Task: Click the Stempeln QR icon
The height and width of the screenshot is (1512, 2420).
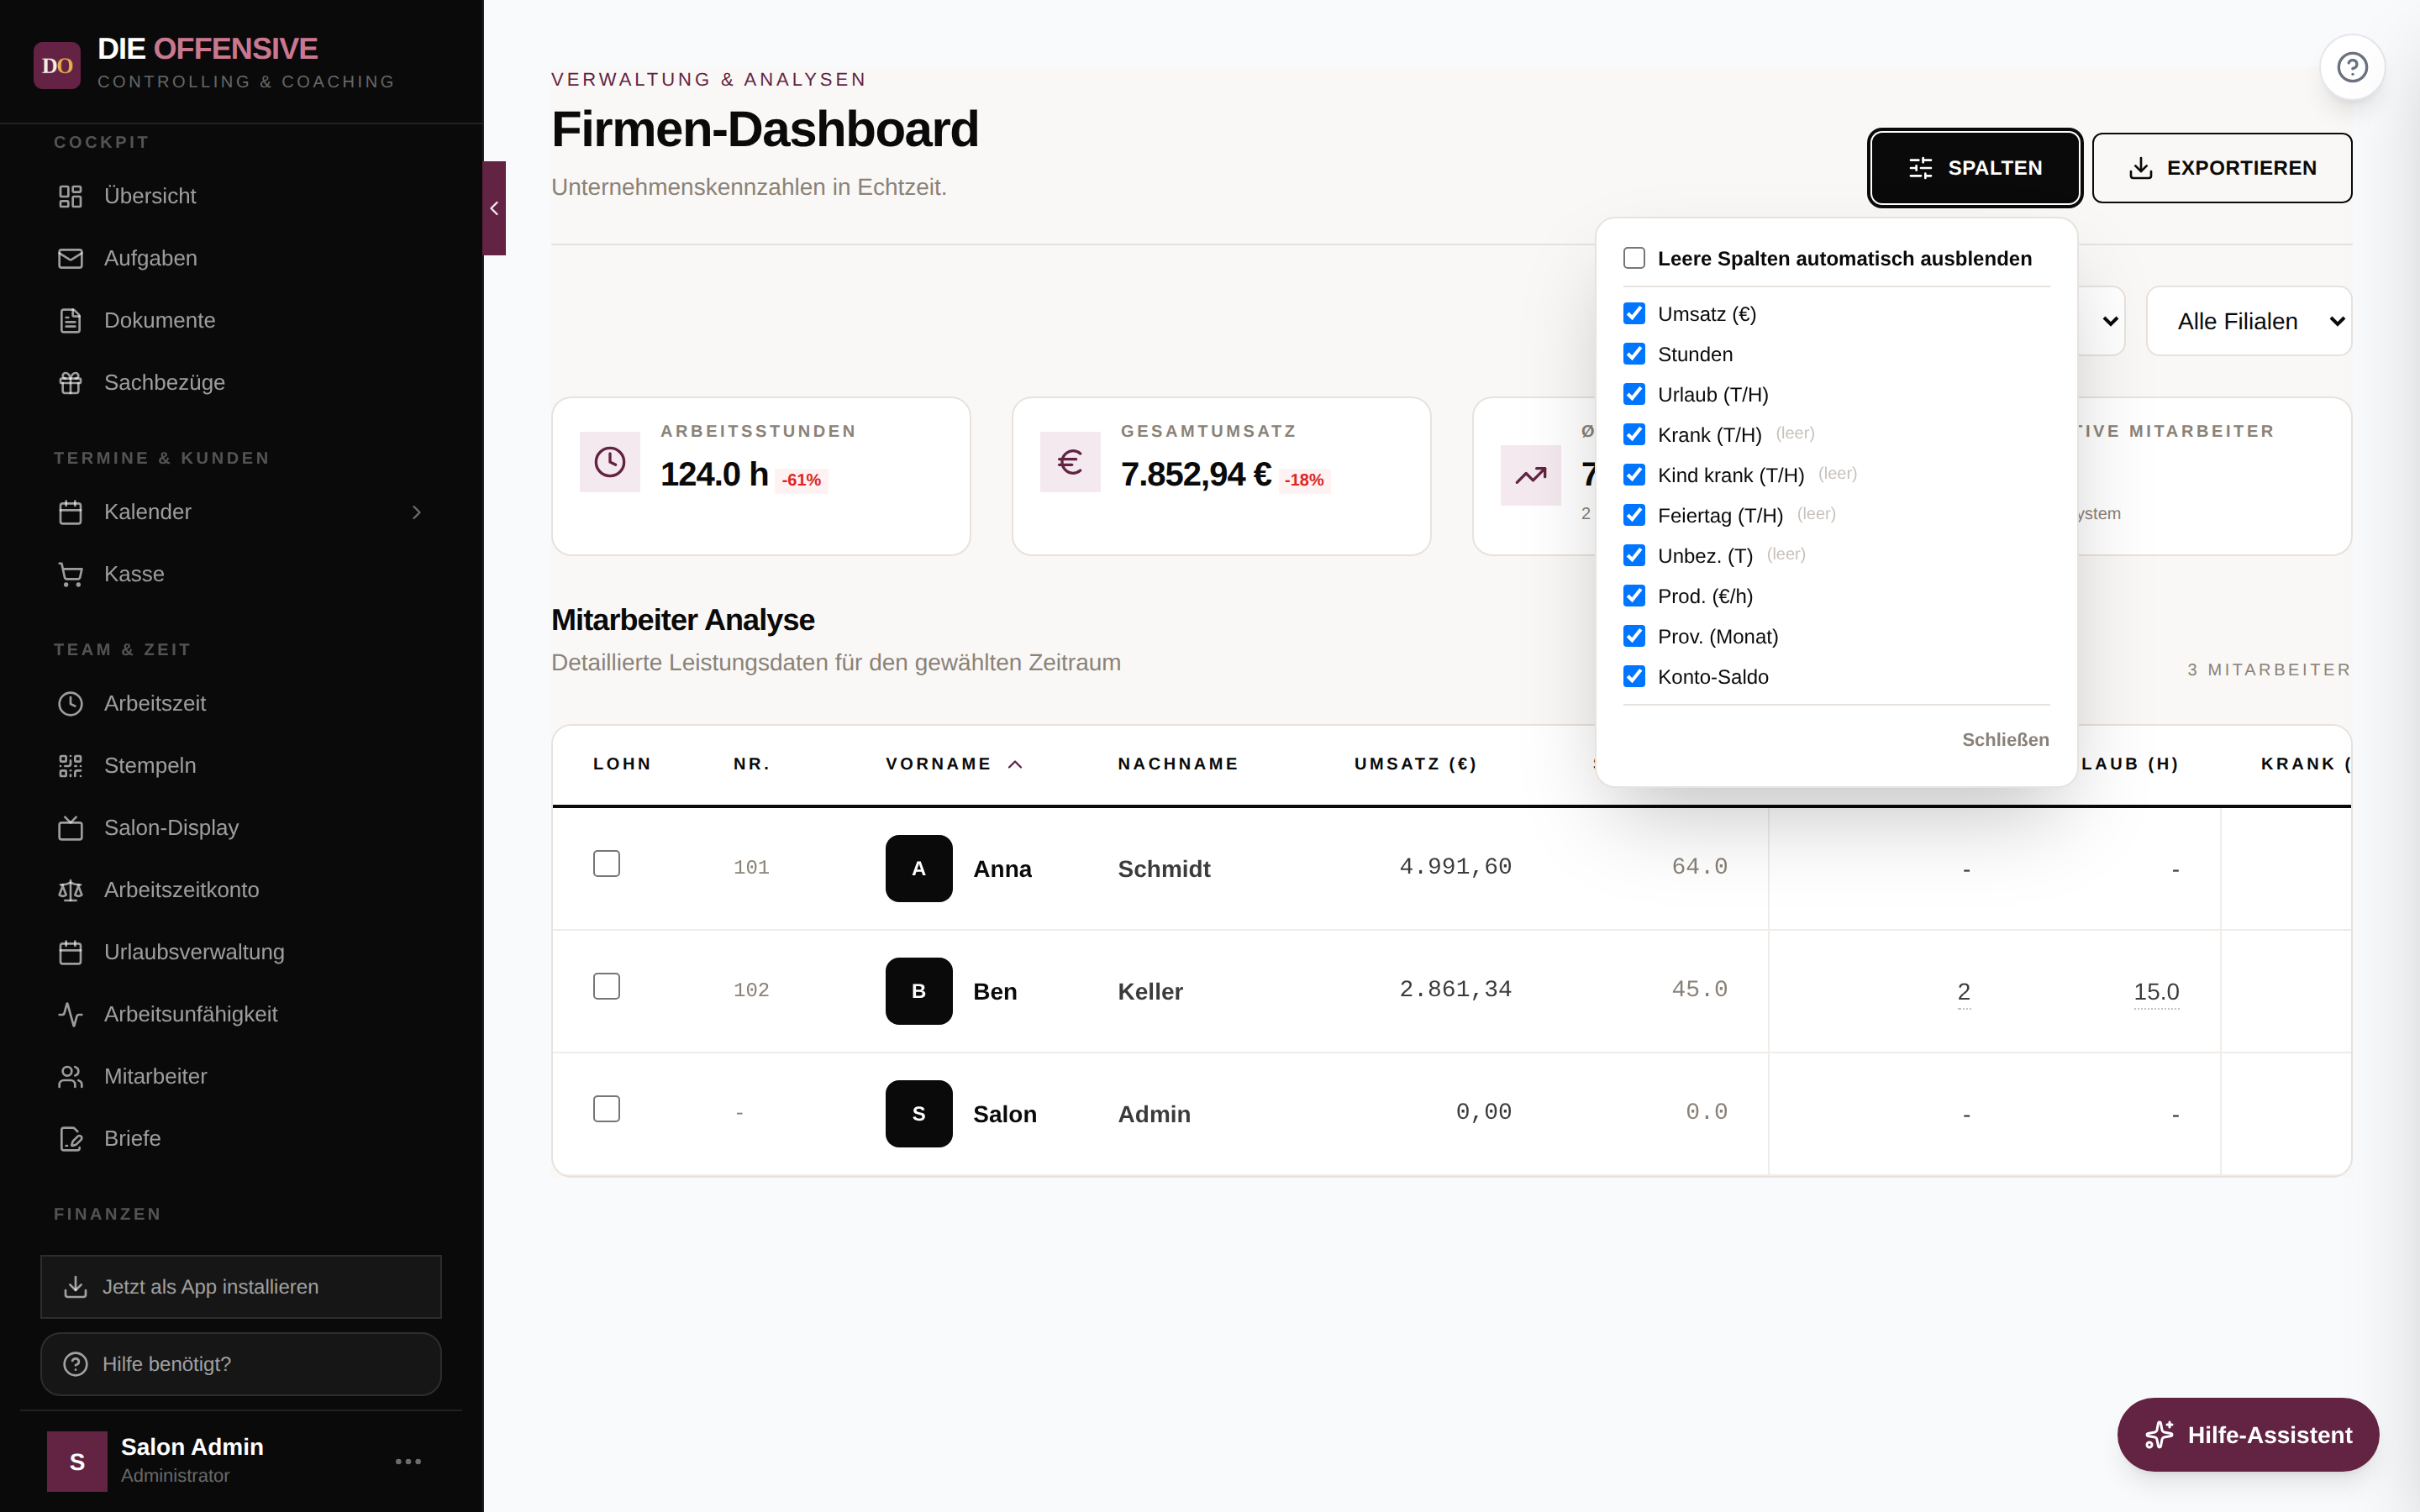Action: tap(70, 766)
